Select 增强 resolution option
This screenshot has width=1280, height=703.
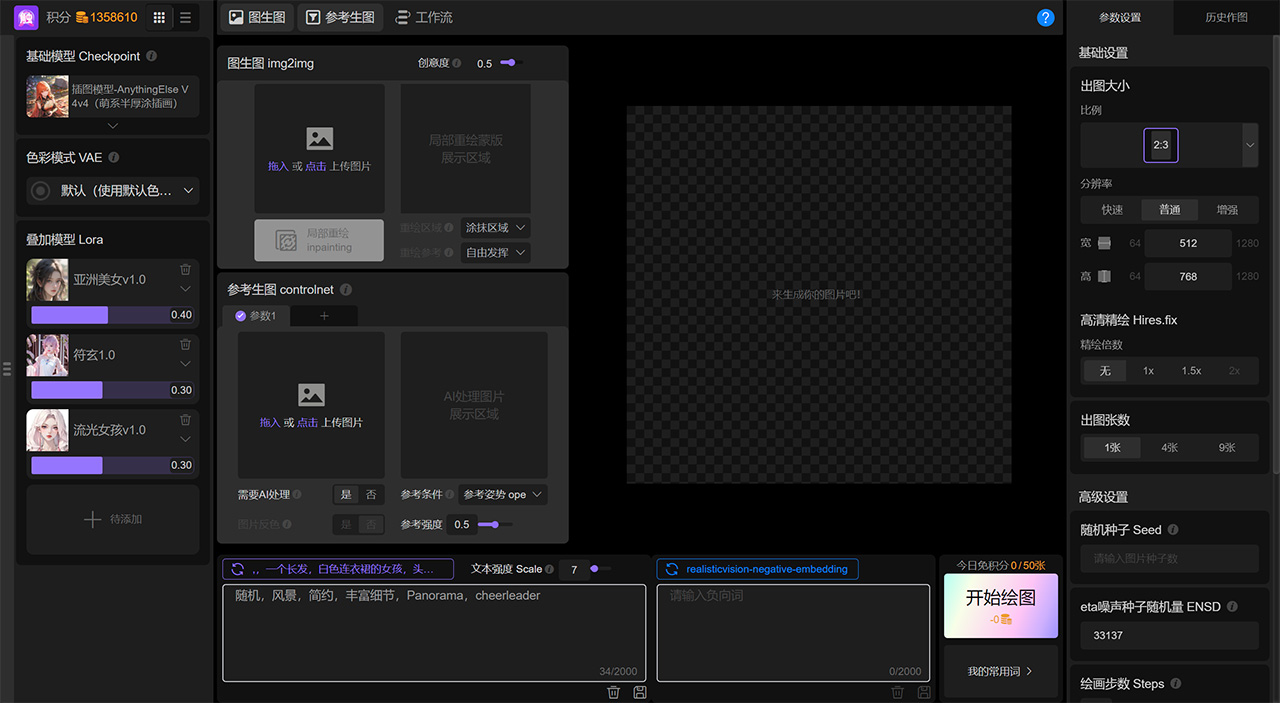(1227, 210)
